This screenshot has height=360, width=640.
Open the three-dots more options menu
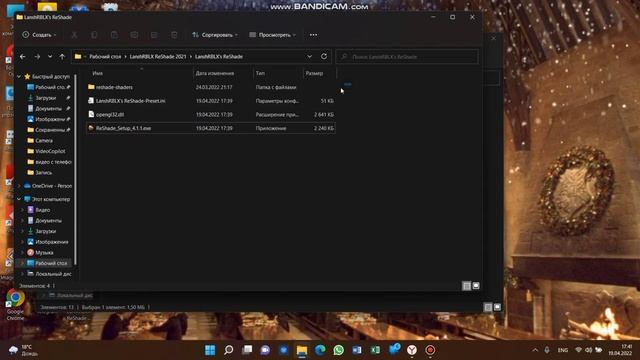point(313,35)
